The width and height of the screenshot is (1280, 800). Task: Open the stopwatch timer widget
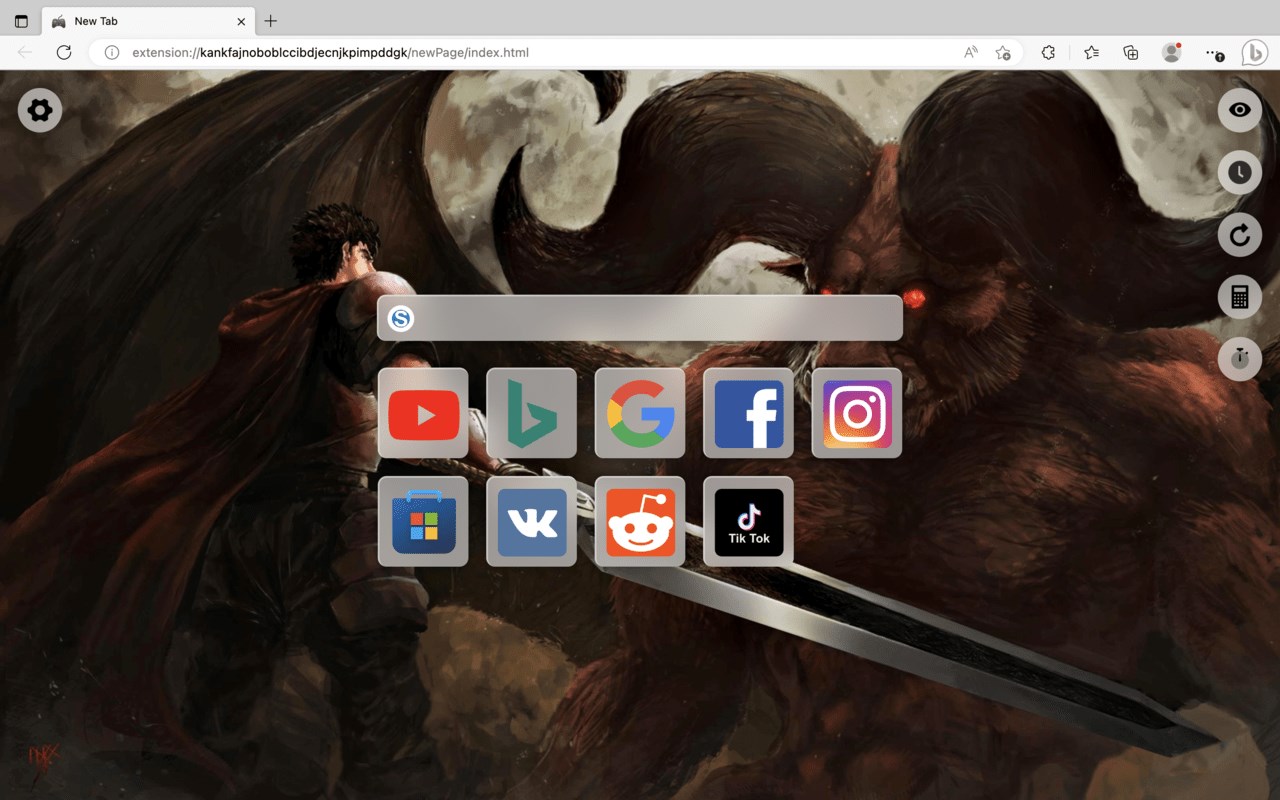[x=1240, y=359]
